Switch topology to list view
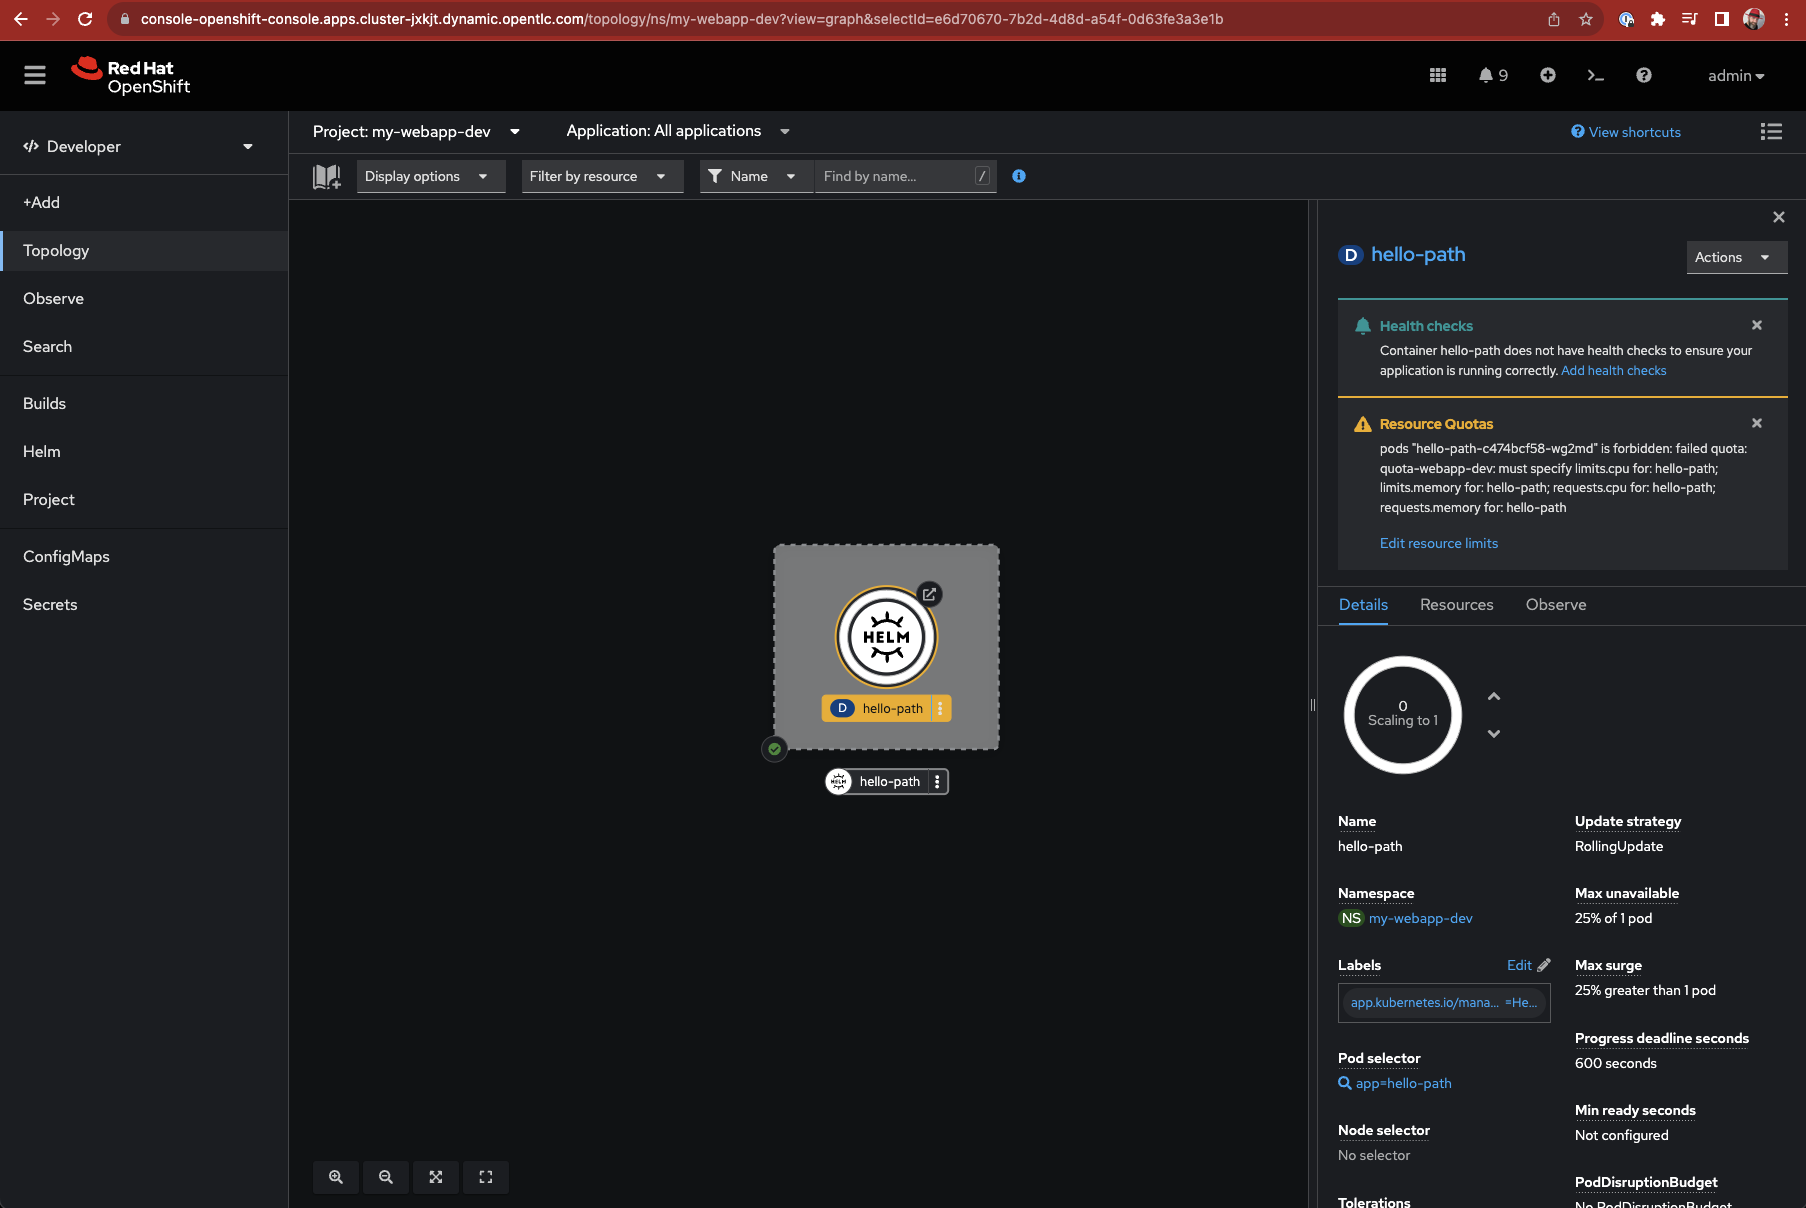The width and height of the screenshot is (1806, 1208). click(1771, 132)
